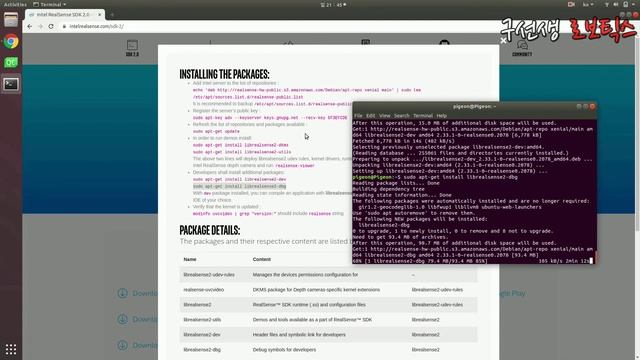Screen dimensions: 640x360
Task: Click the 'Content' table column header
Action: 262,259
